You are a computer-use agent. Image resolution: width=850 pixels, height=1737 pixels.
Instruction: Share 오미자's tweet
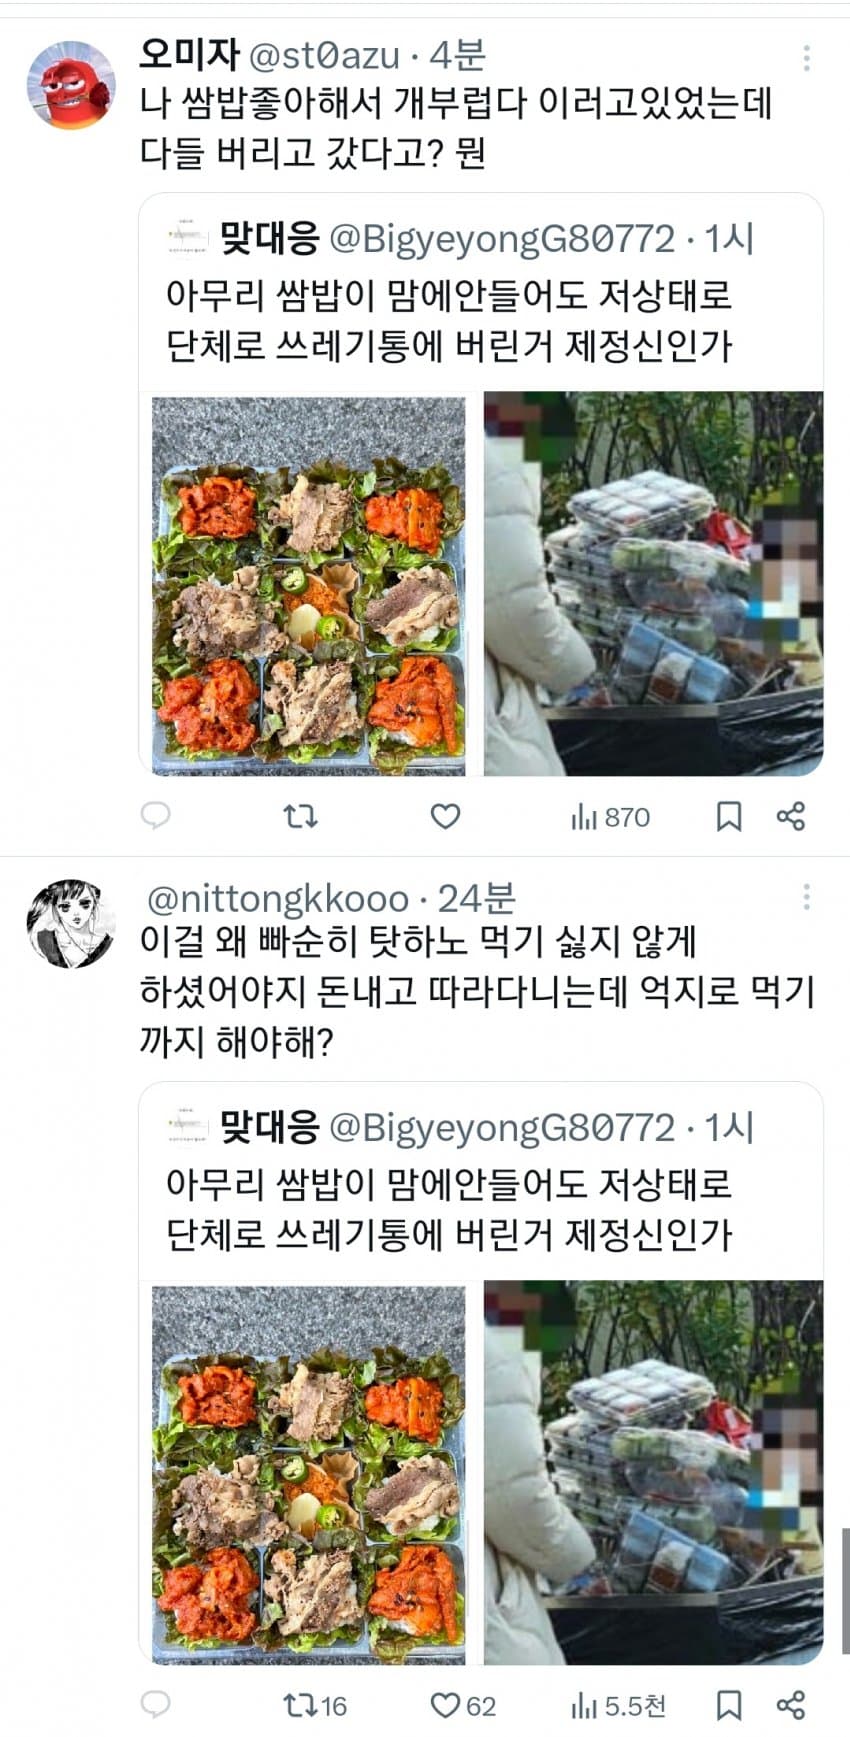click(790, 816)
